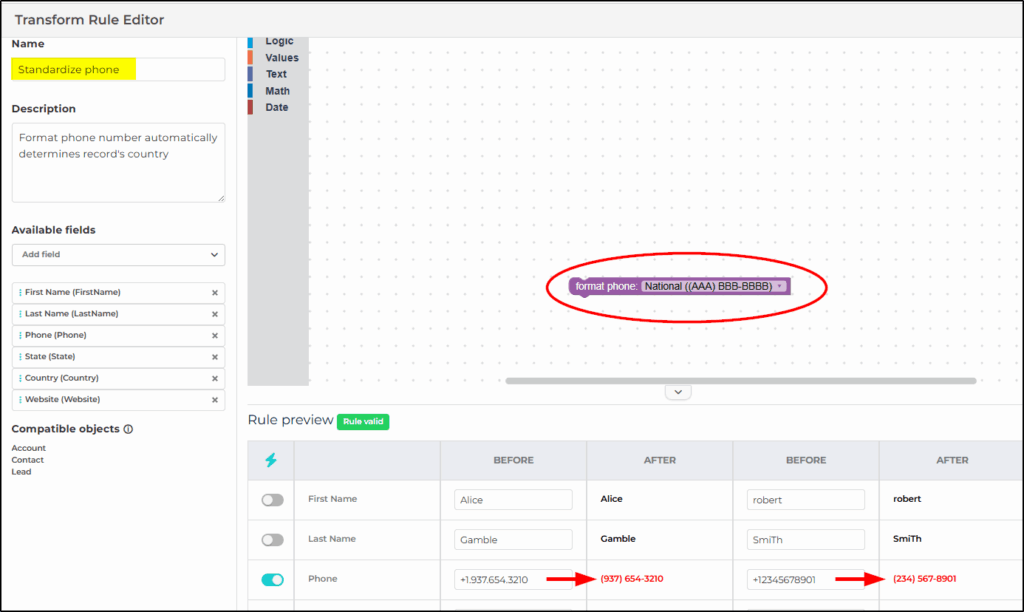
Task: Click the Rule valid status badge
Action: coord(363,421)
